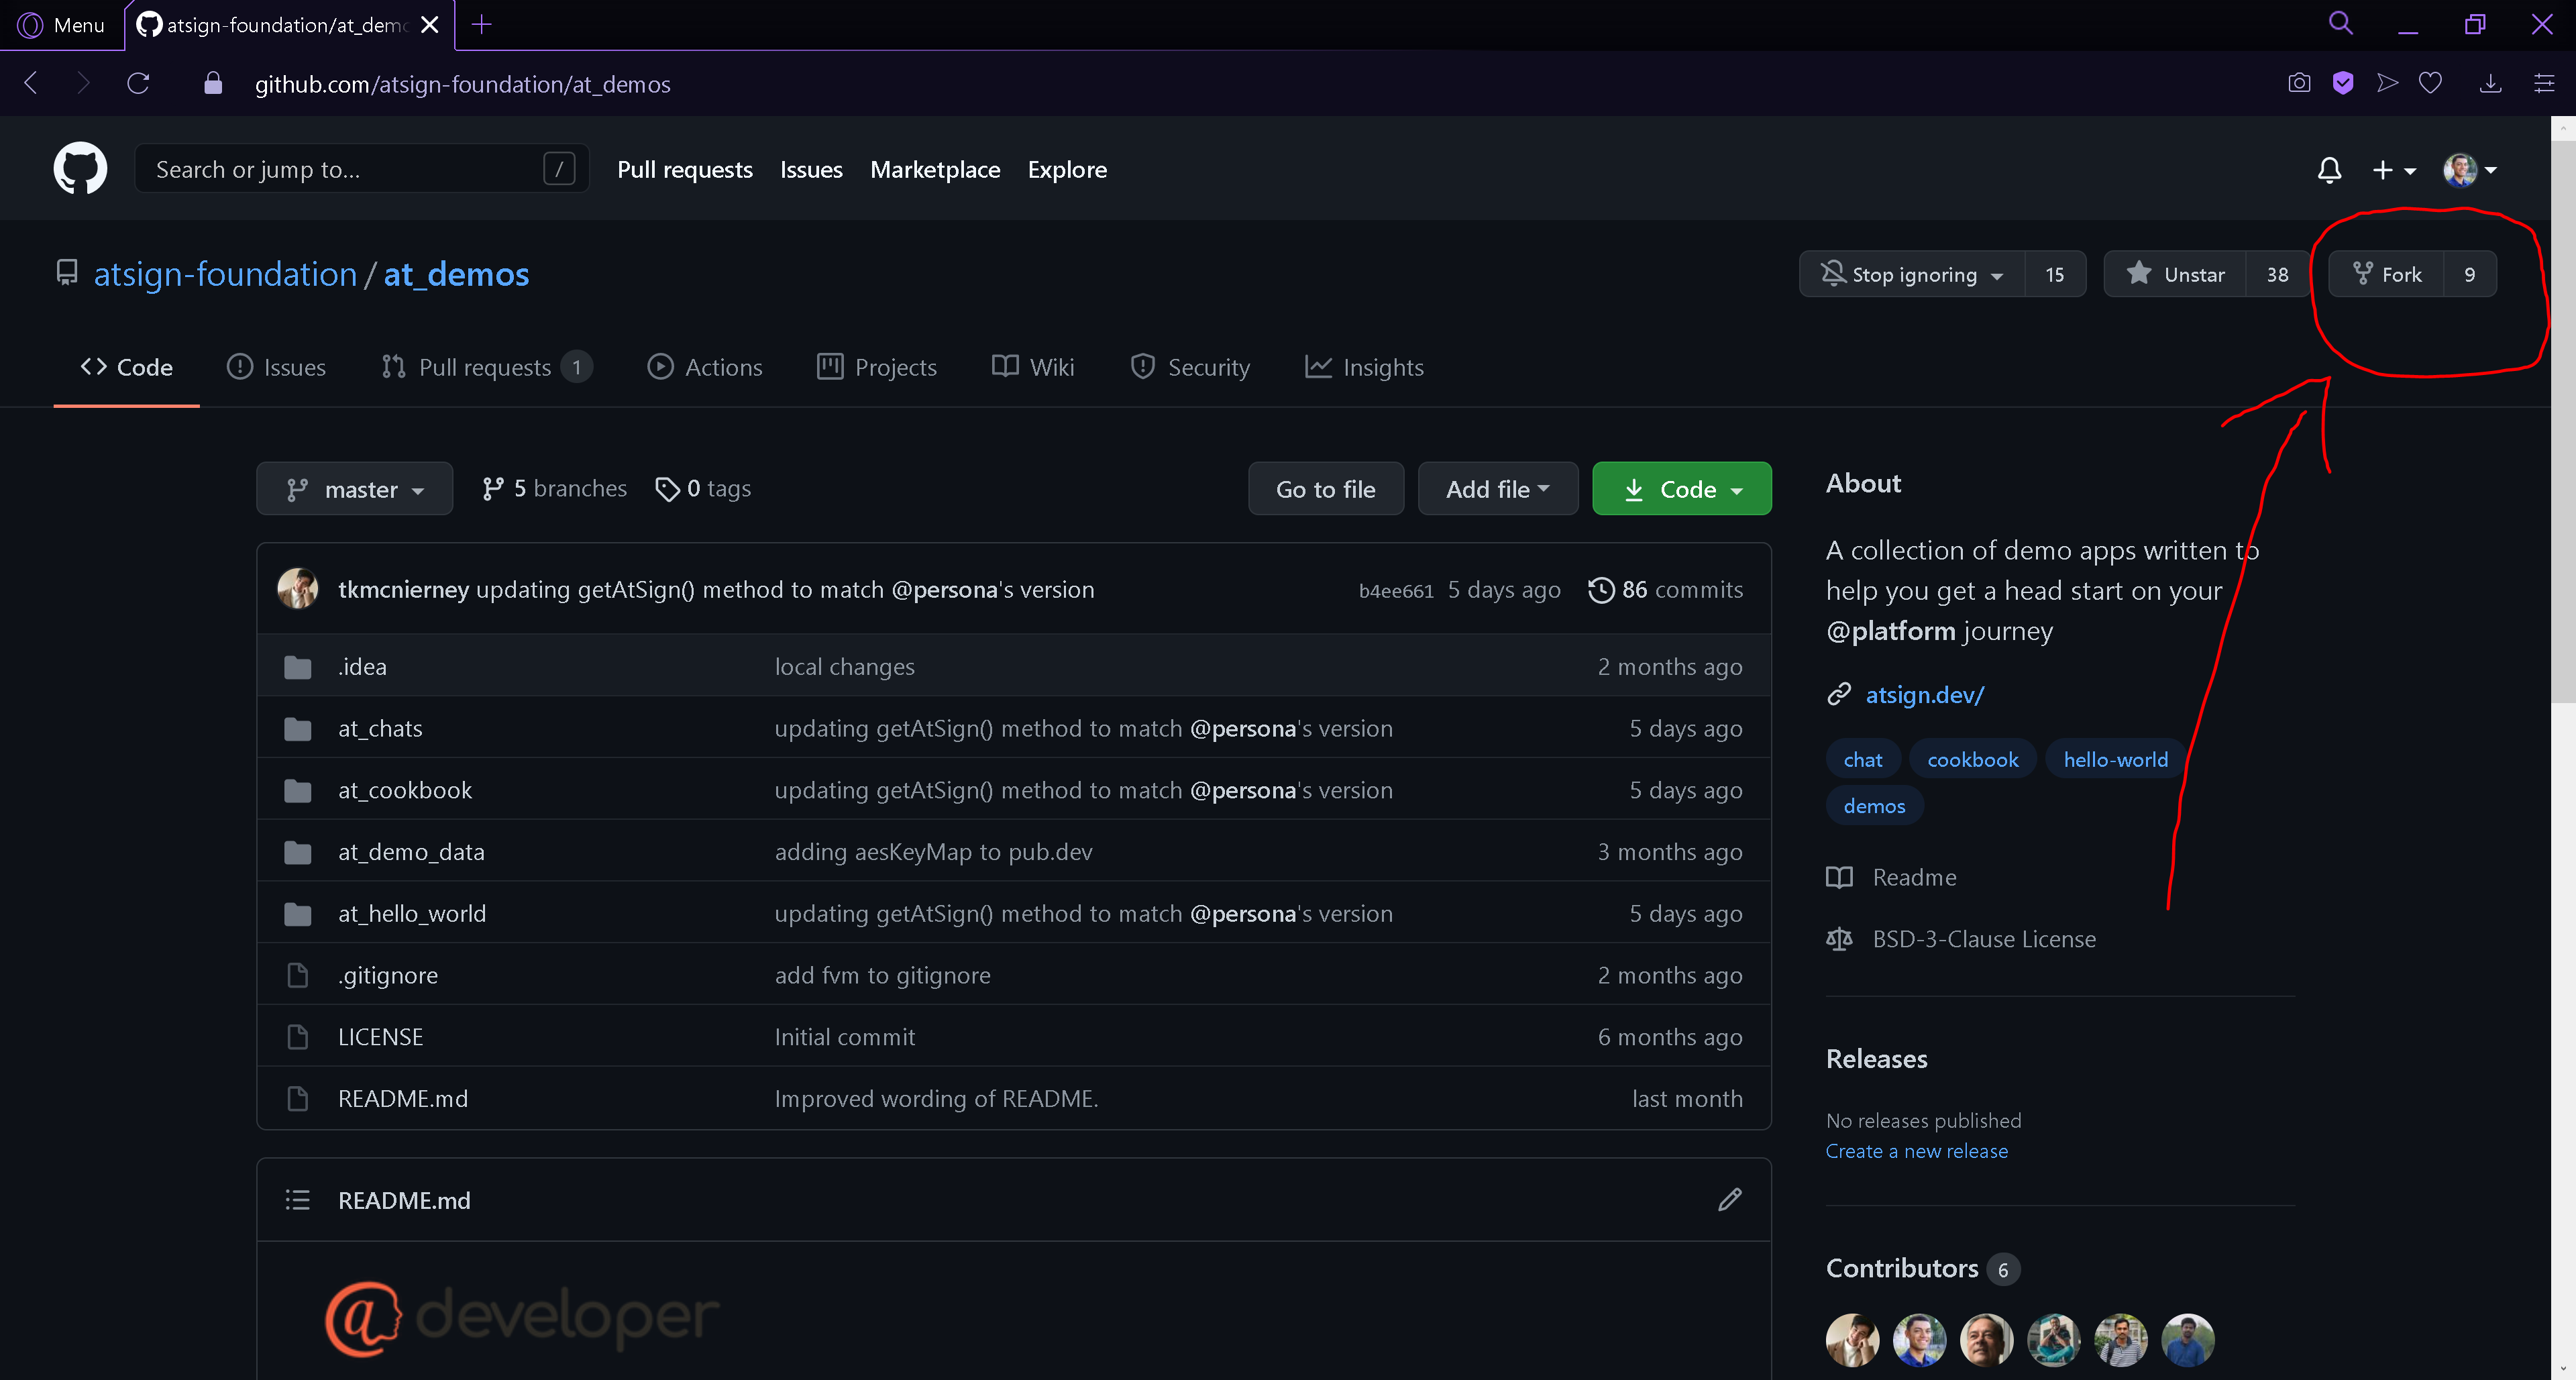Click the Opera ad blocker shield icon

pos(2343,83)
